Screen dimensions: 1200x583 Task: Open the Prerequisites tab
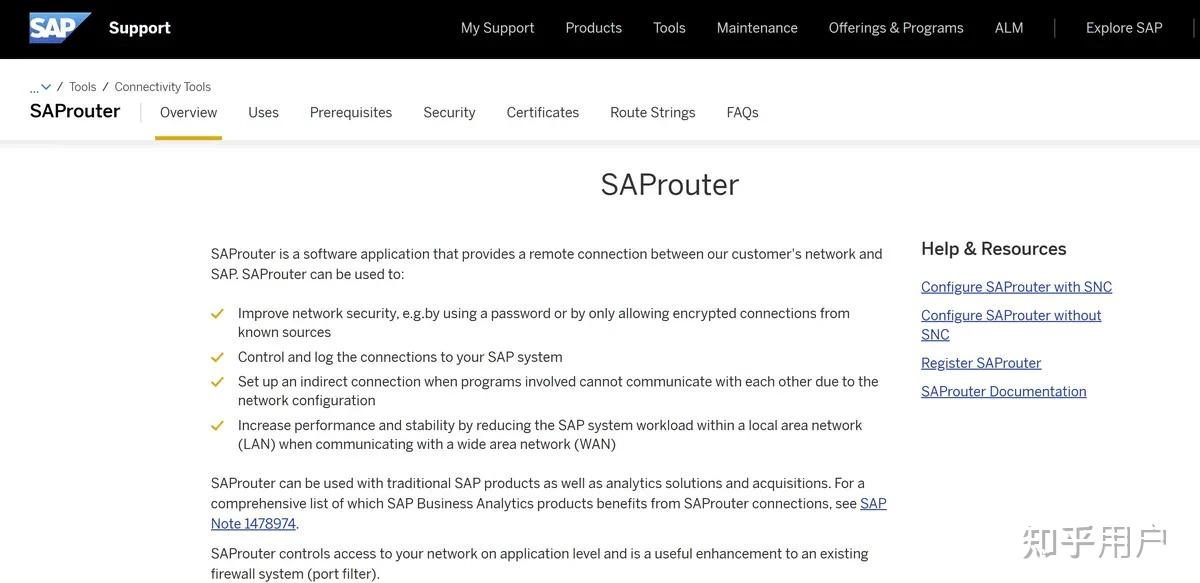[350, 111]
